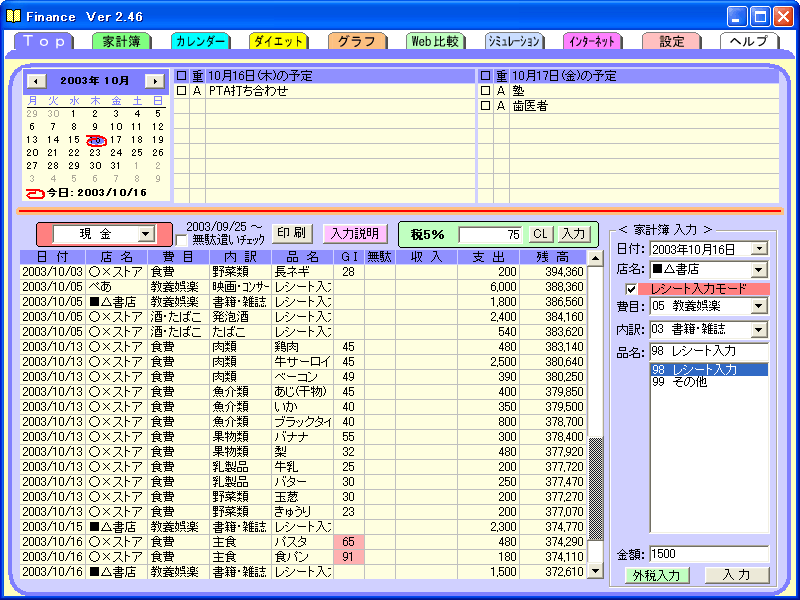
Task: Click the 品名 input field
Action: click(709, 351)
